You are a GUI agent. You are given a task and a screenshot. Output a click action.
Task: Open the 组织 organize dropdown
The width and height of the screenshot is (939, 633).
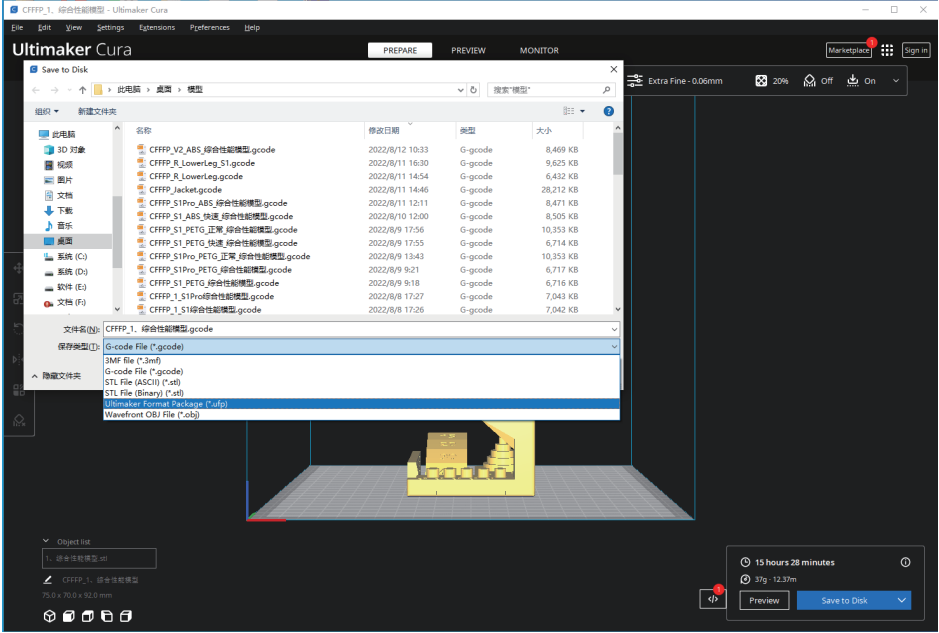(x=47, y=111)
